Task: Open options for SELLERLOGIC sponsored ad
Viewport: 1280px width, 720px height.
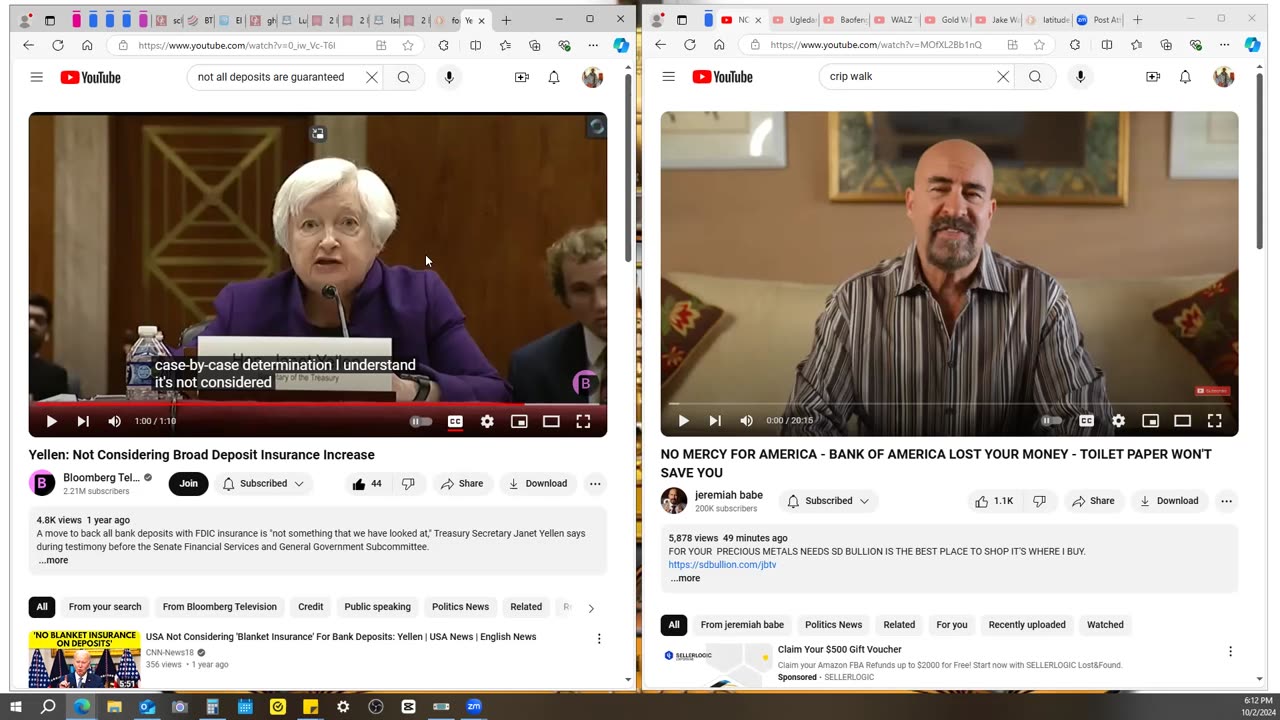Action: point(1230,651)
